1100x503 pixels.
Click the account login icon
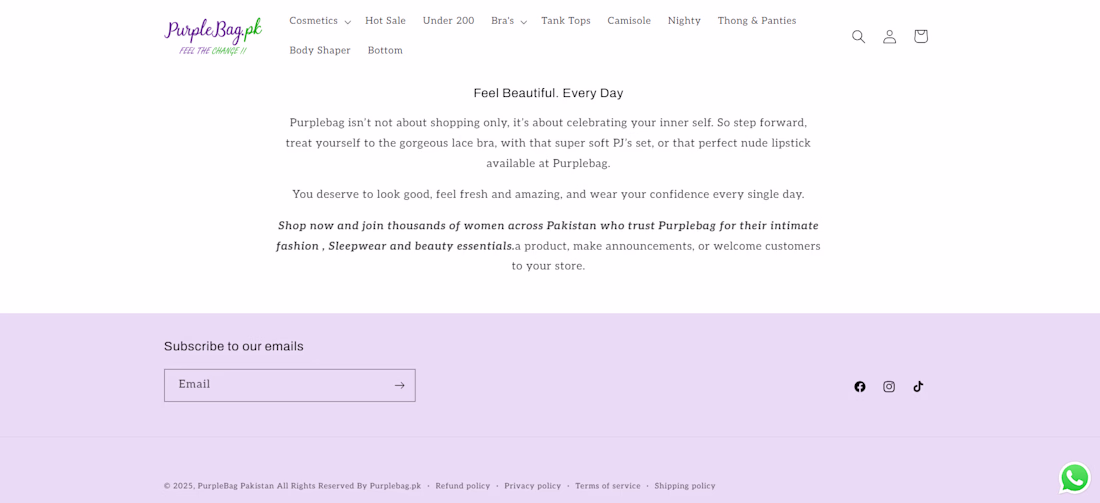(x=889, y=36)
